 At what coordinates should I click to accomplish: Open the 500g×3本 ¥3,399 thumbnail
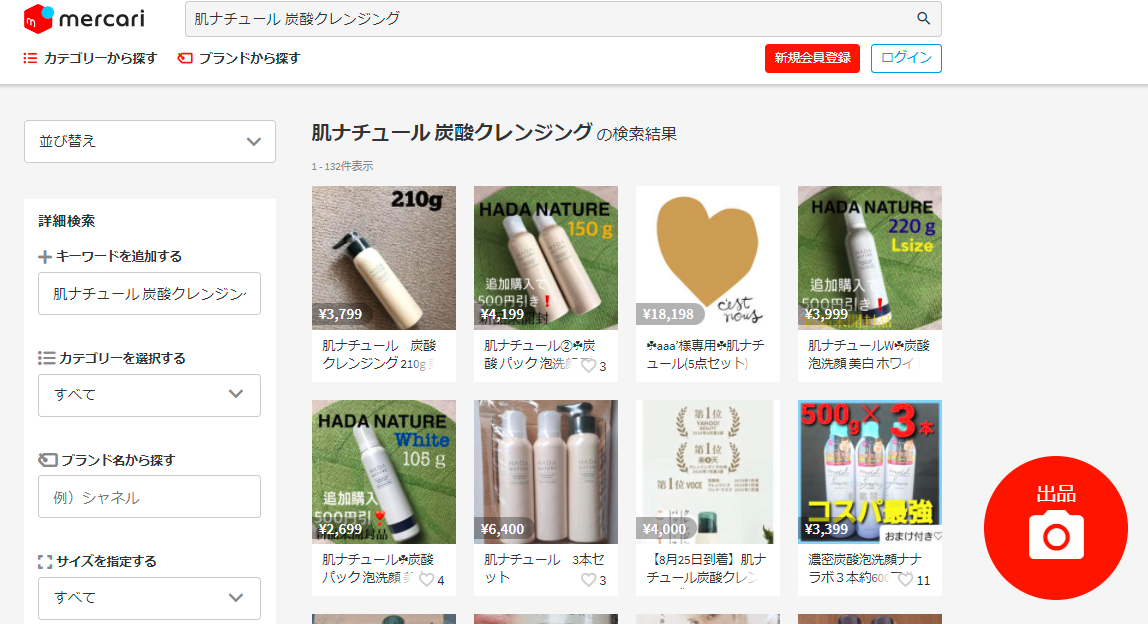pyautogui.click(x=870, y=472)
